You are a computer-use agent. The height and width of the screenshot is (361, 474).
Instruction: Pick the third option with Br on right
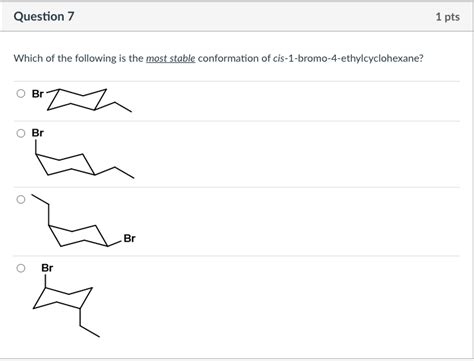21,200
